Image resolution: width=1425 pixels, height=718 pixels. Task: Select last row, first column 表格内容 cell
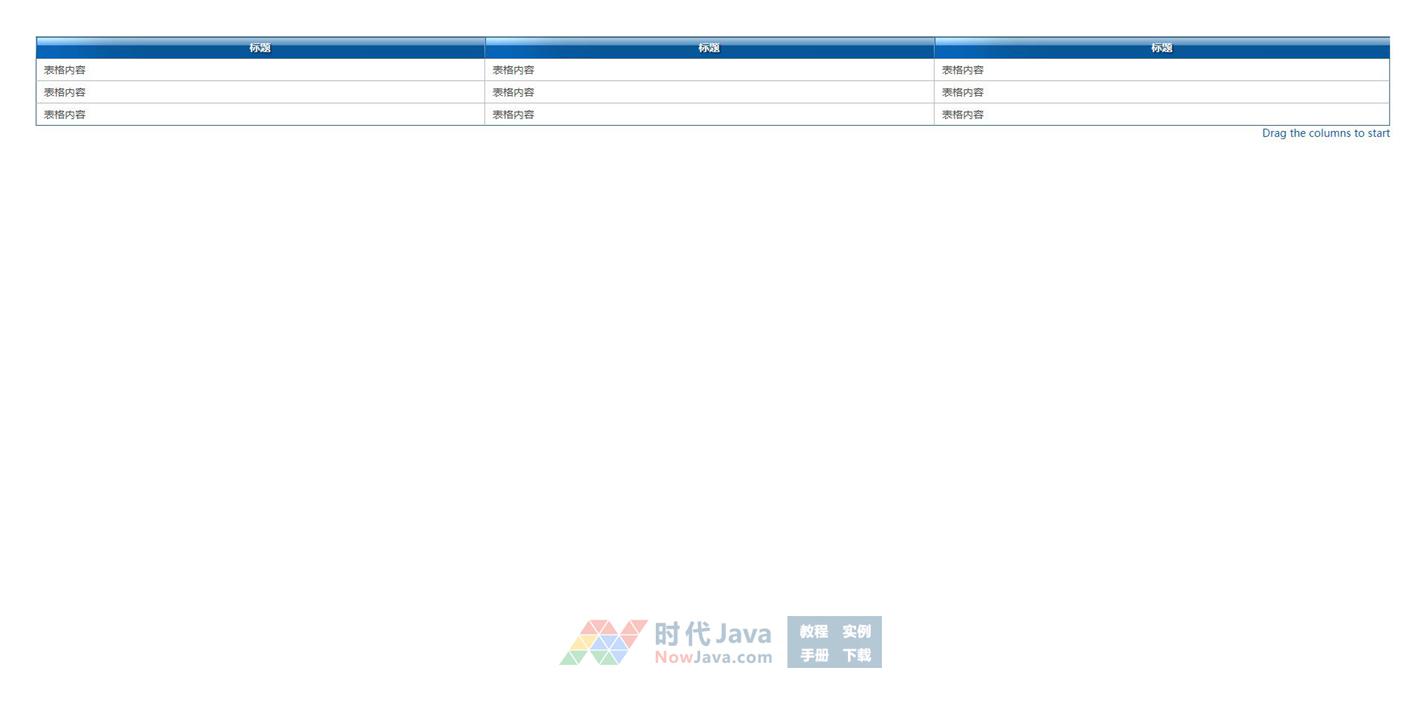tap(65, 114)
